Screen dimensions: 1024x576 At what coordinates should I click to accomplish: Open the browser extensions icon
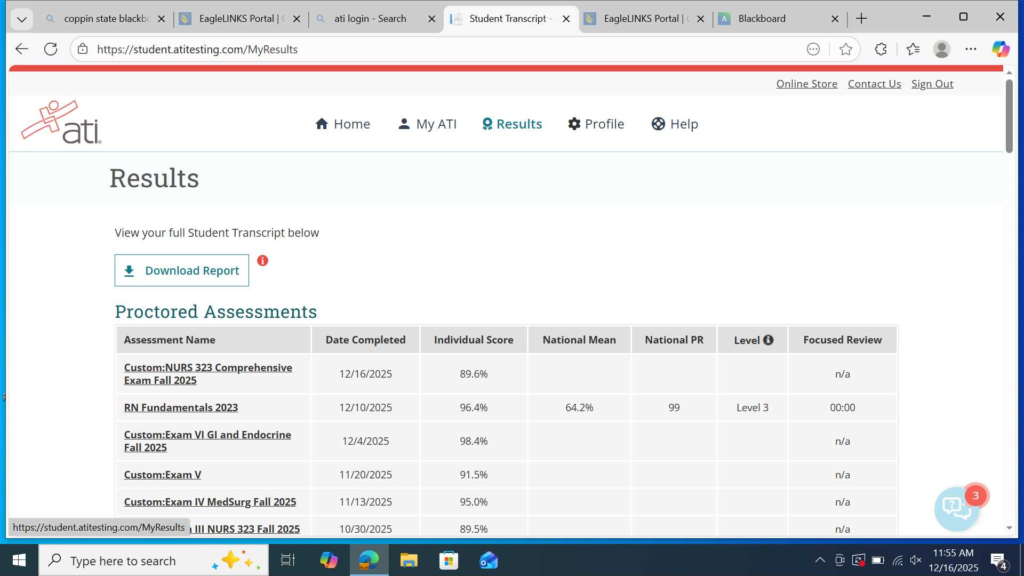[881, 49]
